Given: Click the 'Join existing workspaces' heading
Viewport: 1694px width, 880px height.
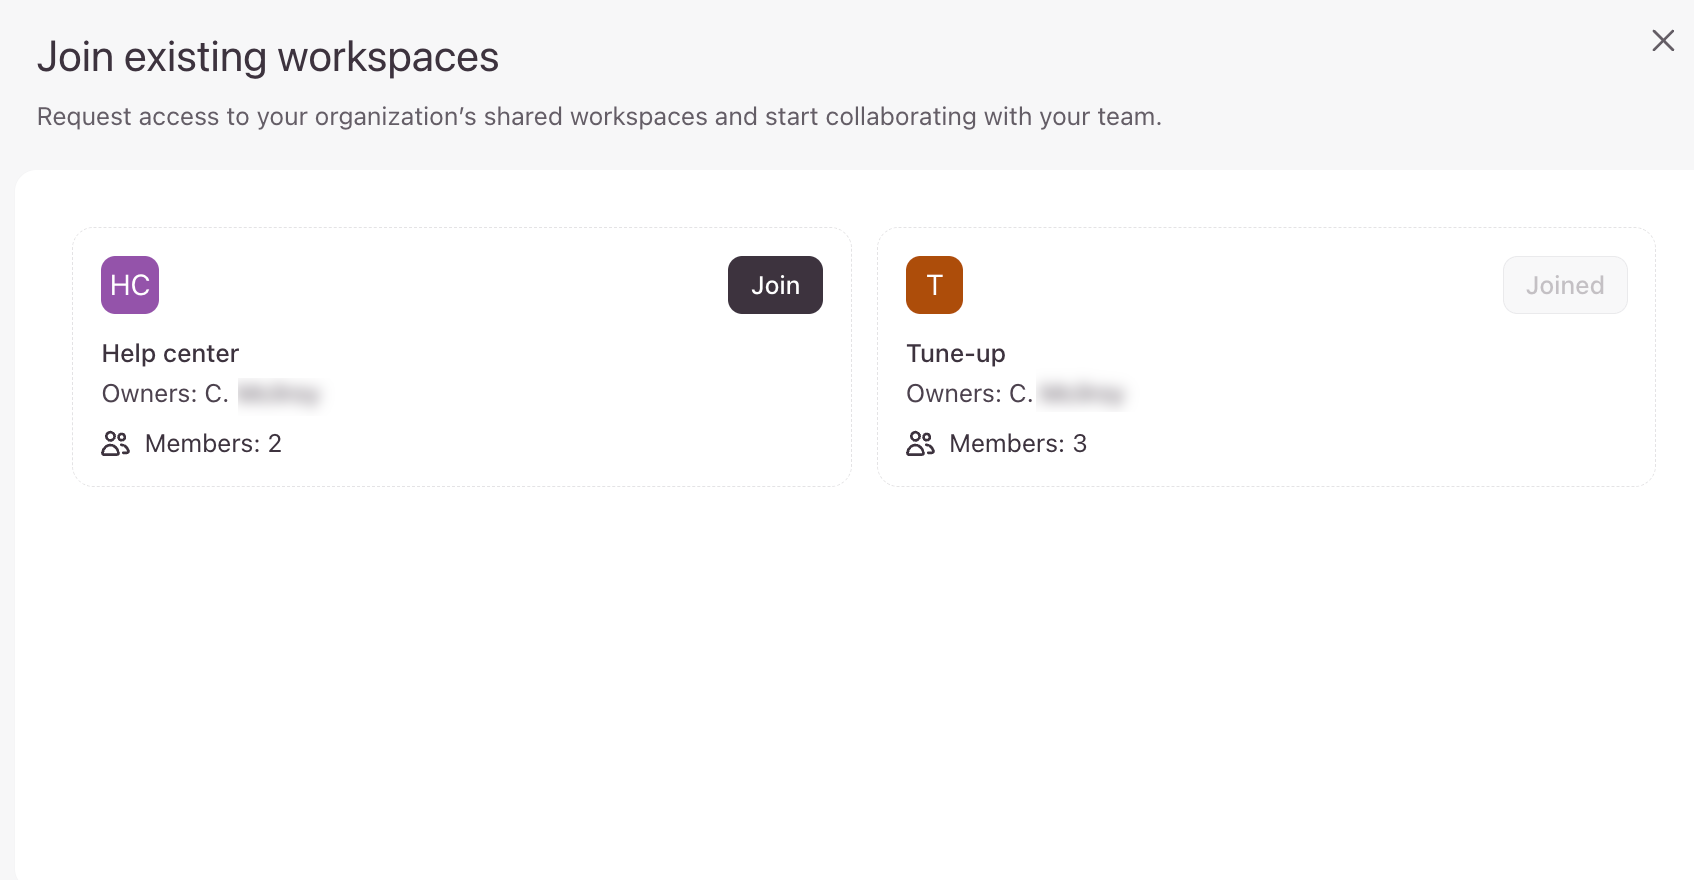Looking at the screenshot, I should point(268,57).
